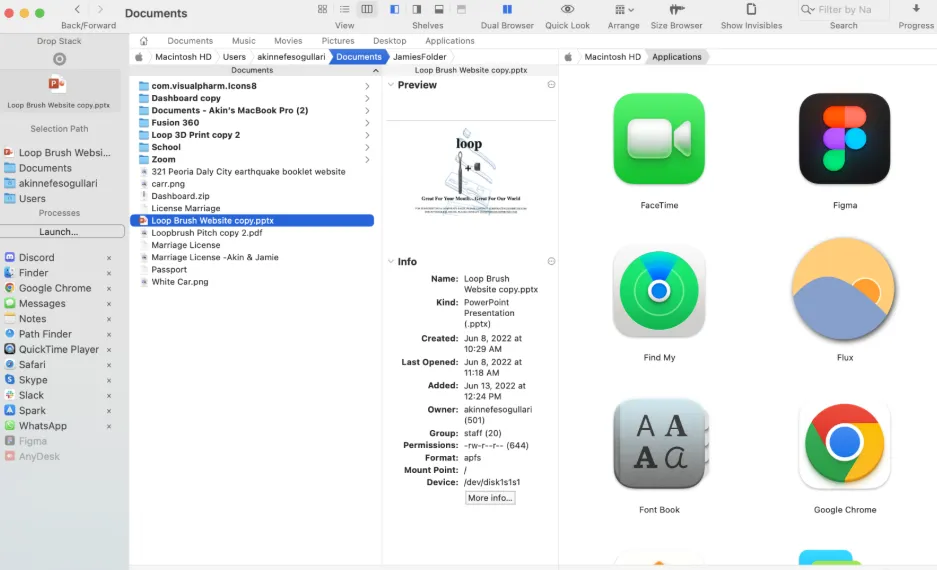Toggle the left shelf
The width and height of the screenshot is (937, 570).
pos(394,9)
